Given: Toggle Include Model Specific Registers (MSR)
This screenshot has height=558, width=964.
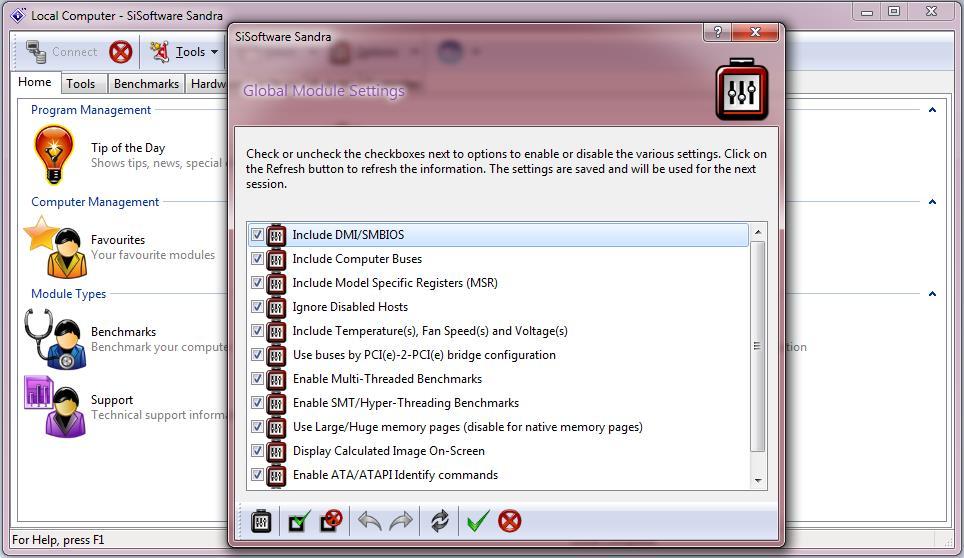Looking at the screenshot, I should click(257, 283).
